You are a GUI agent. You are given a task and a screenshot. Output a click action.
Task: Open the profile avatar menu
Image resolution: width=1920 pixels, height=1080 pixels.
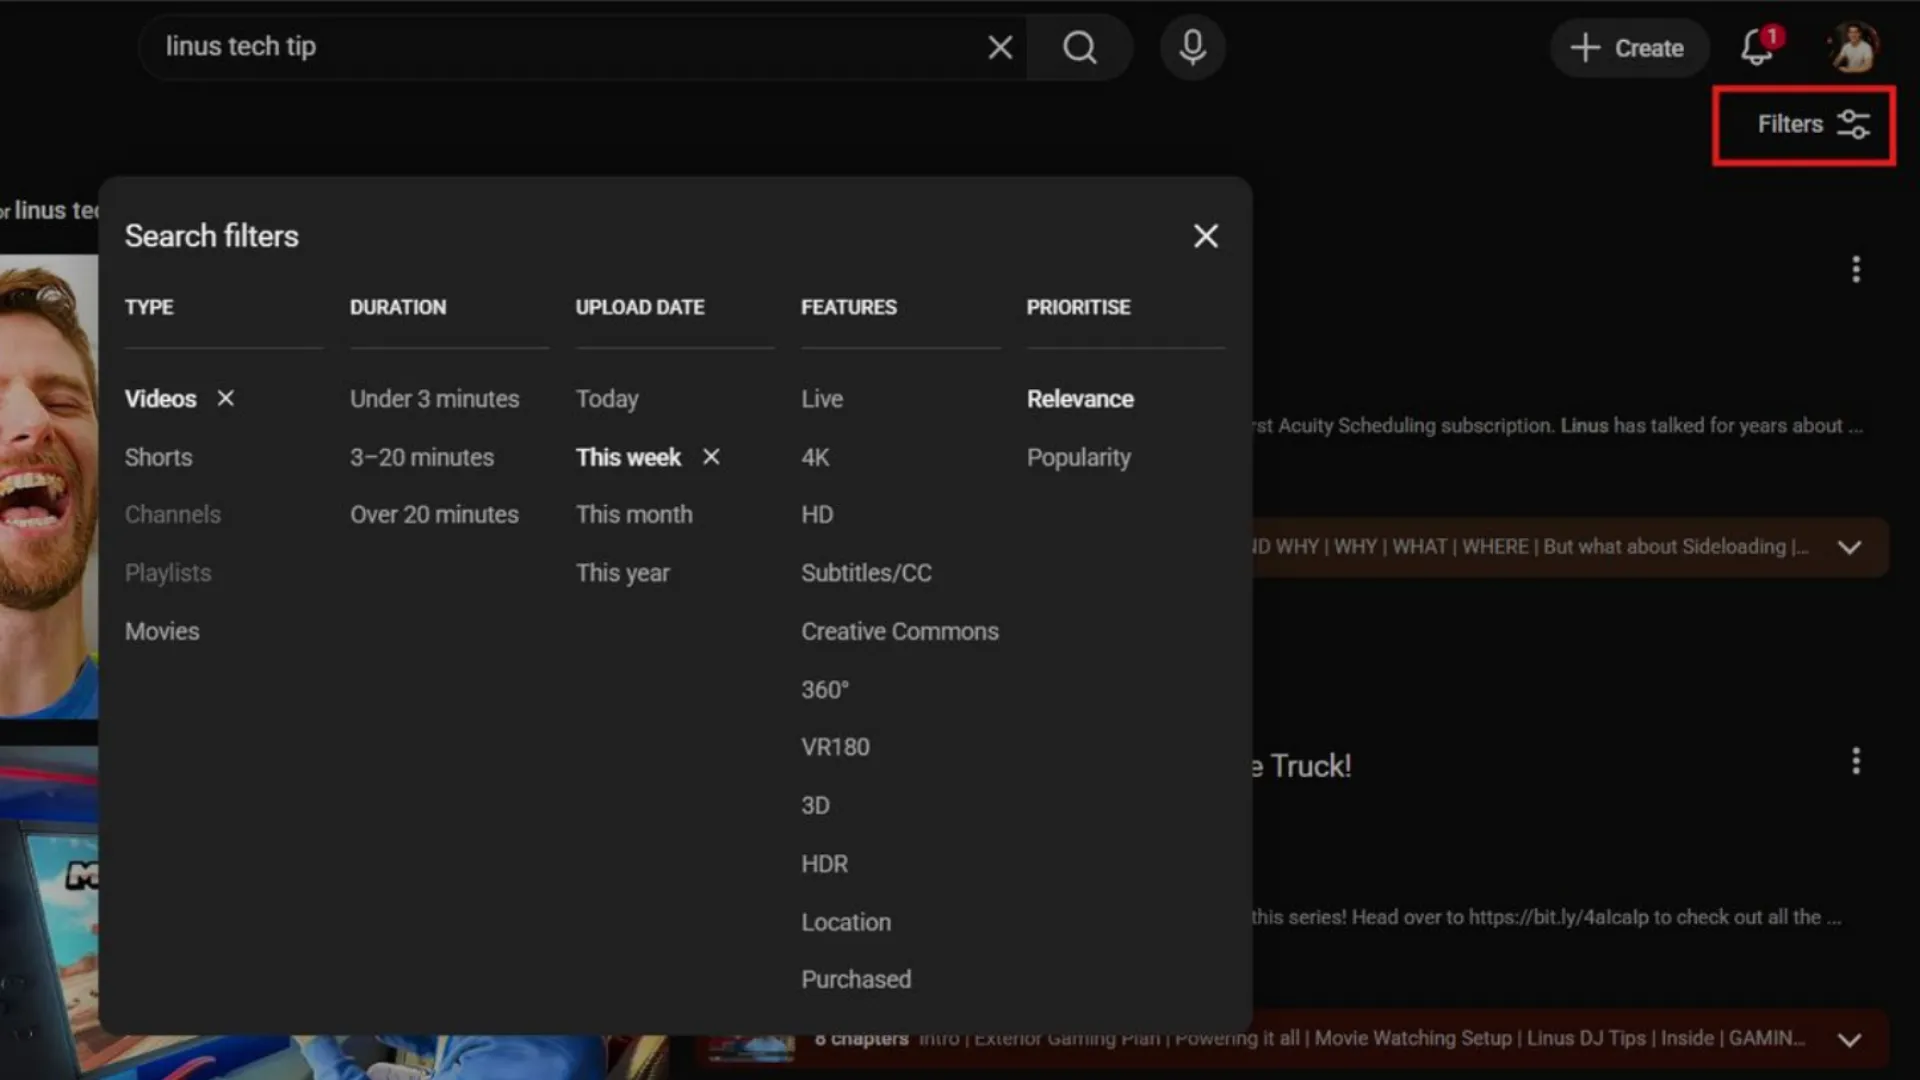tap(1855, 47)
